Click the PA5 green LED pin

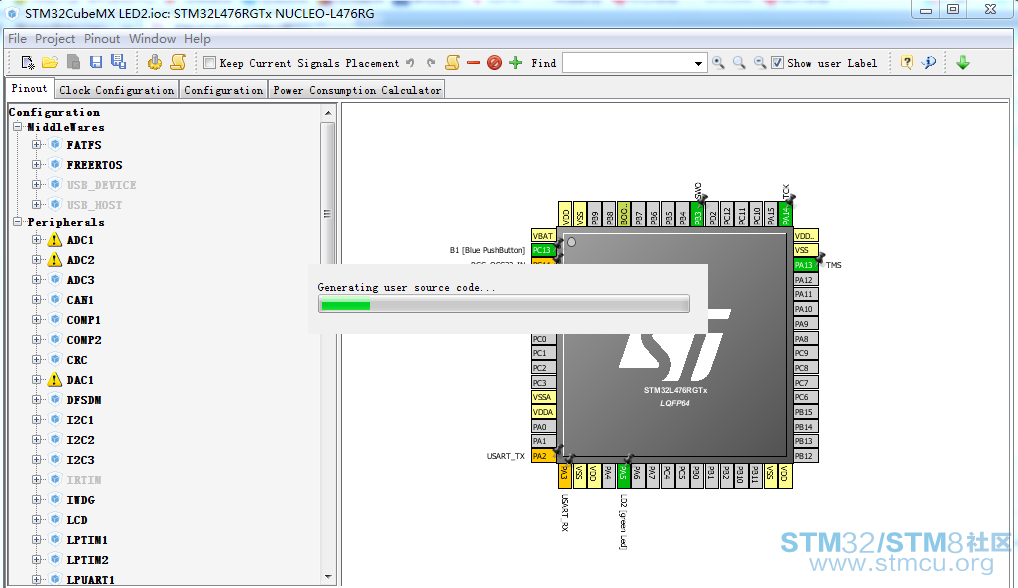tap(623, 475)
